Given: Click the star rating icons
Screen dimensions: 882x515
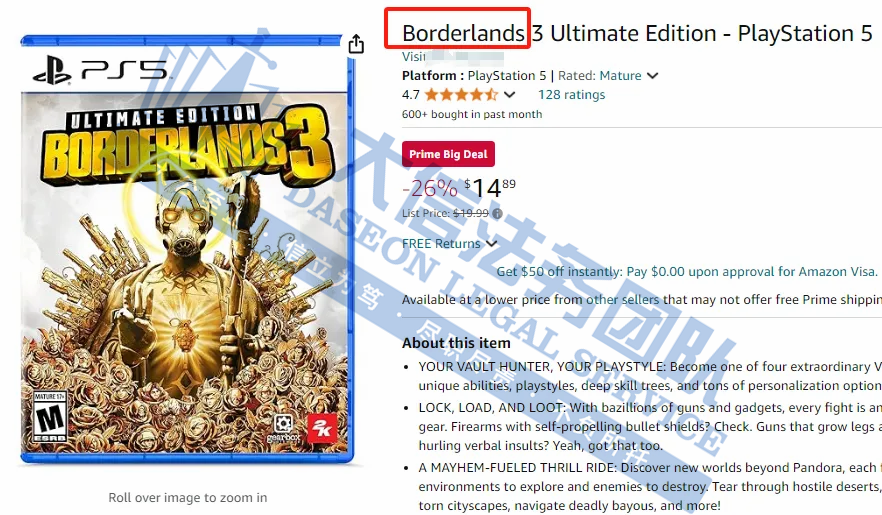Looking at the screenshot, I should pos(461,94).
